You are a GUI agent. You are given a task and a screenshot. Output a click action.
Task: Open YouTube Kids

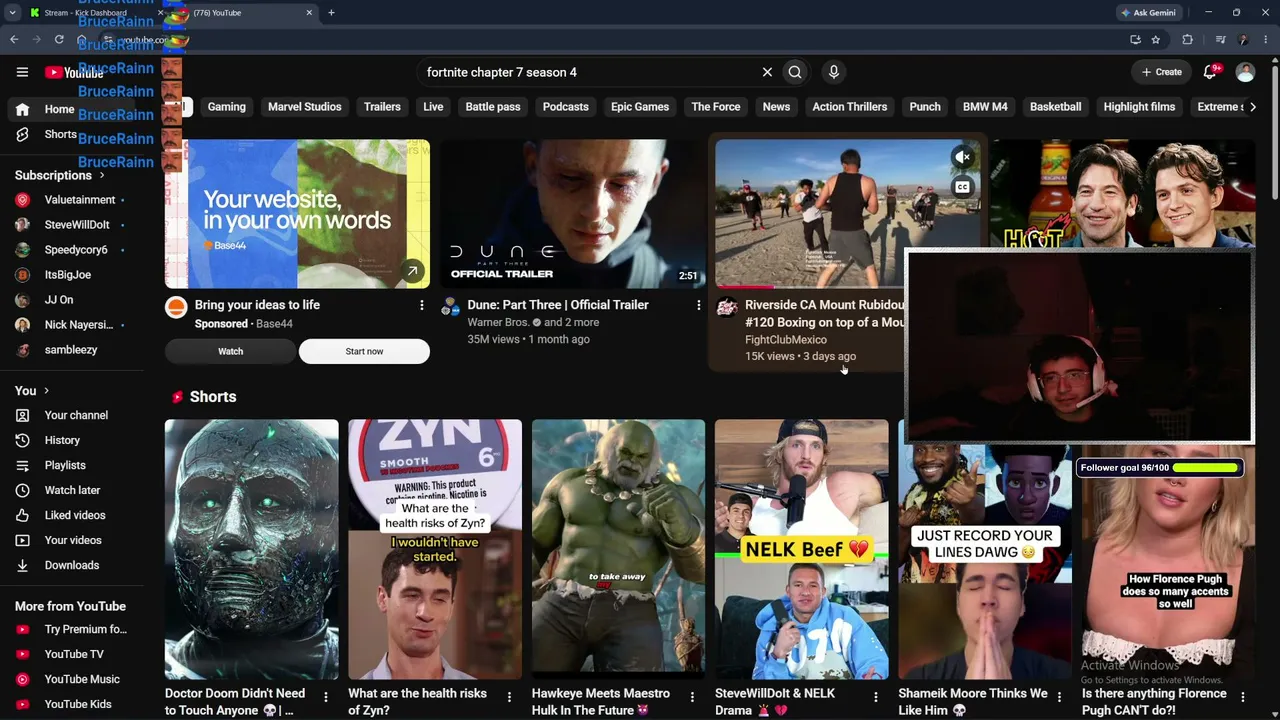point(80,704)
